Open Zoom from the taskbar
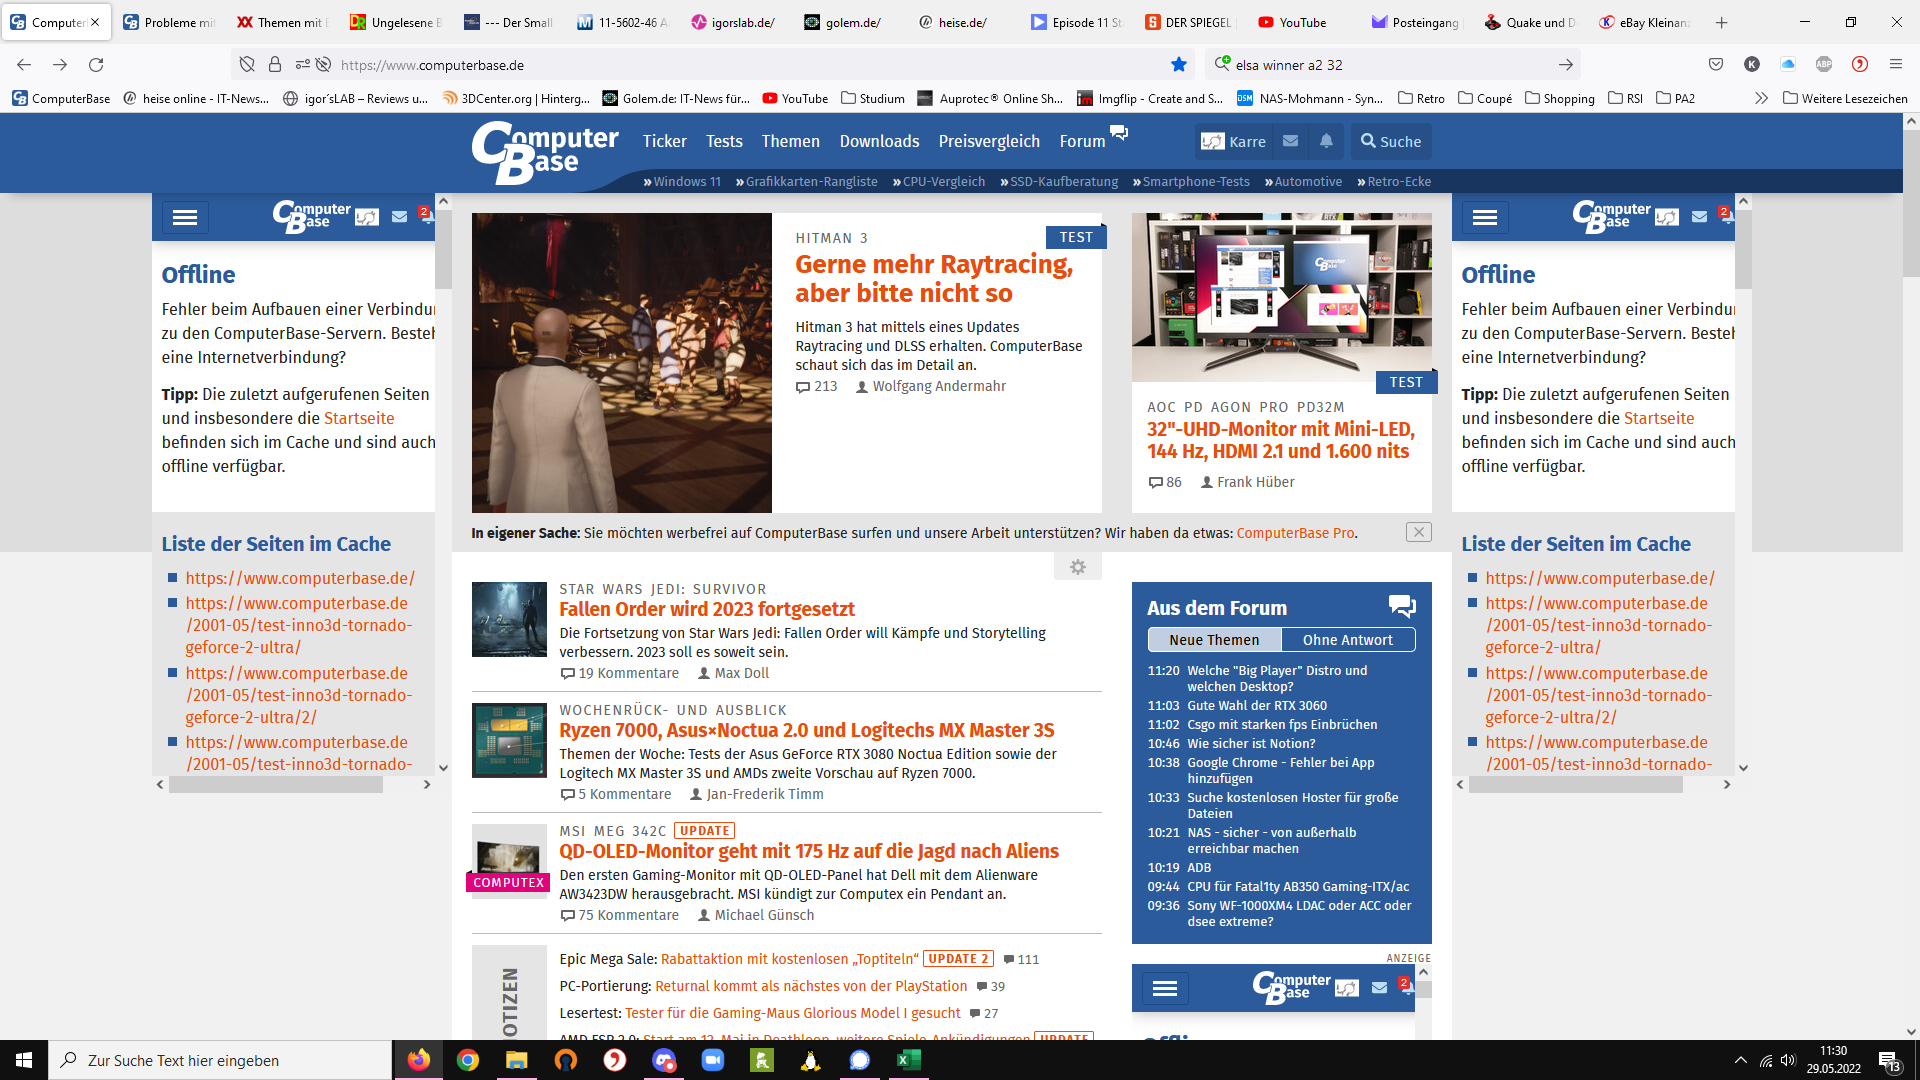Image resolution: width=1920 pixels, height=1080 pixels. click(713, 1060)
